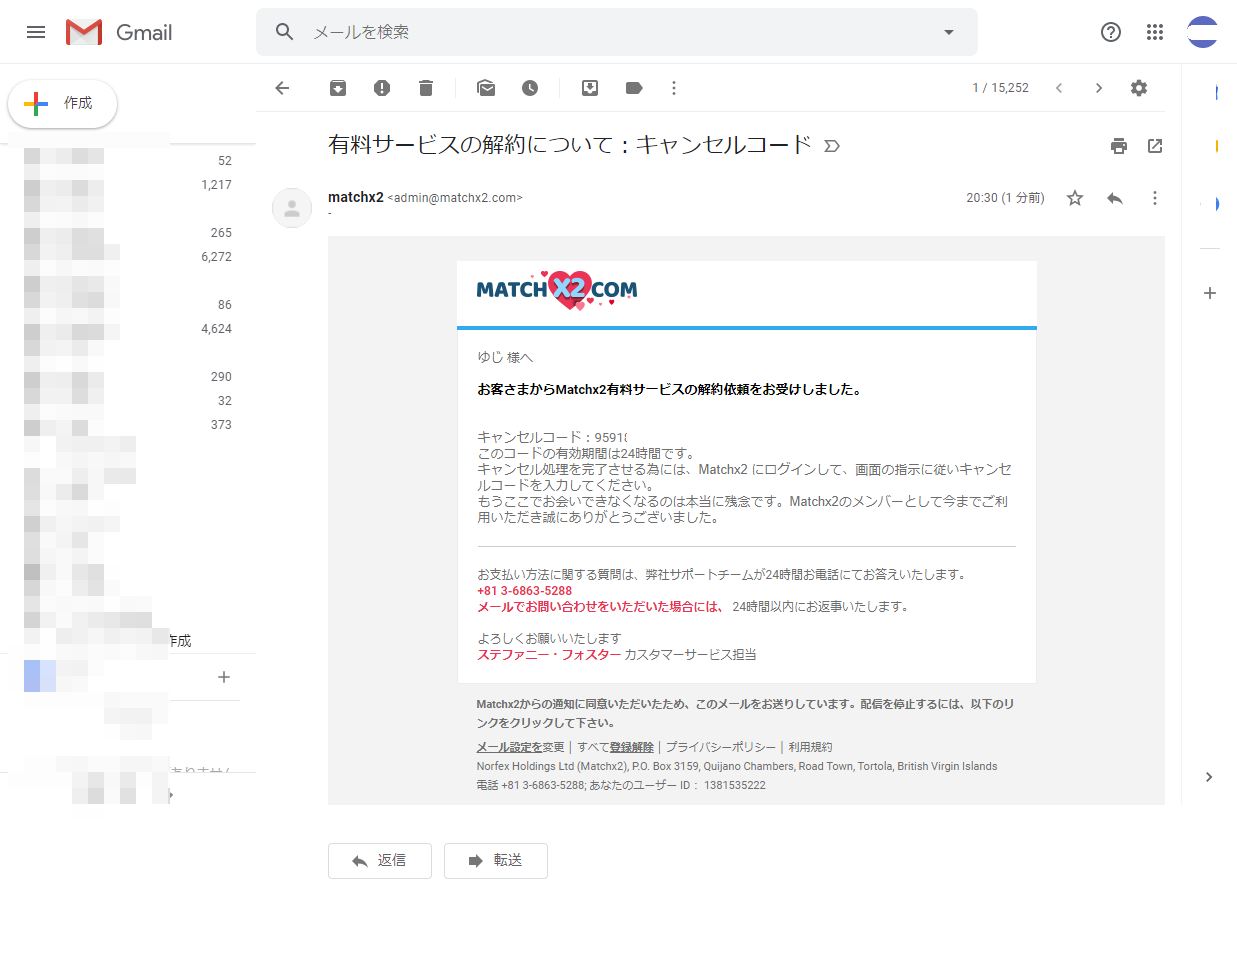Click すべて登録解除 link
This screenshot has height=953, width=1237.
(615, 747)
